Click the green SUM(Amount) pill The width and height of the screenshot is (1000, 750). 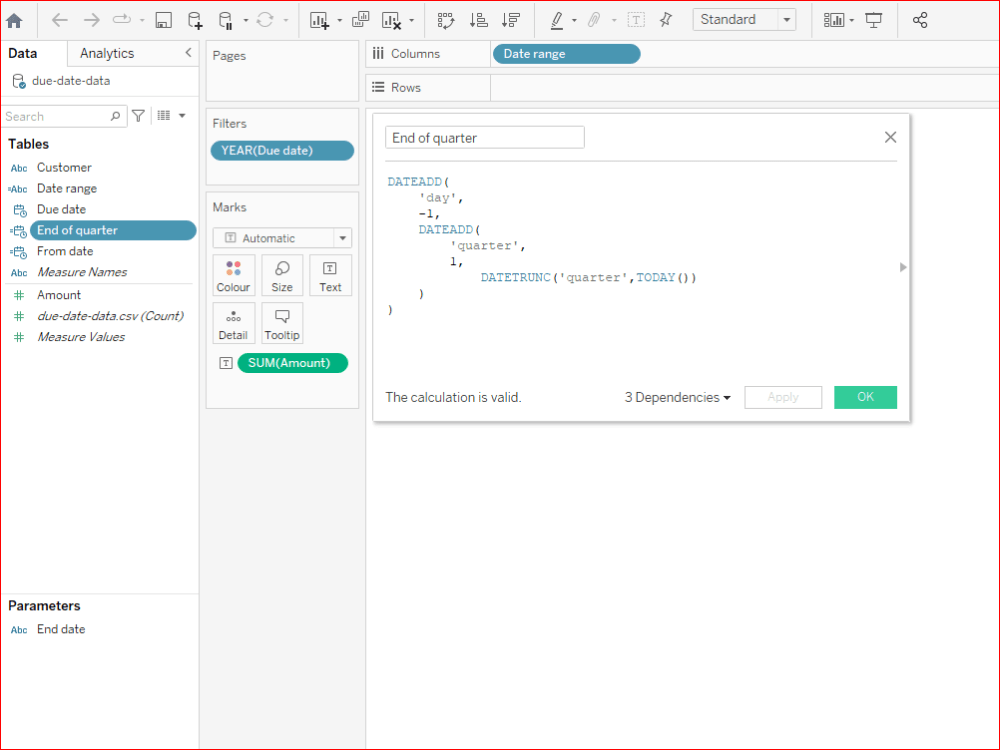[292, 363]
